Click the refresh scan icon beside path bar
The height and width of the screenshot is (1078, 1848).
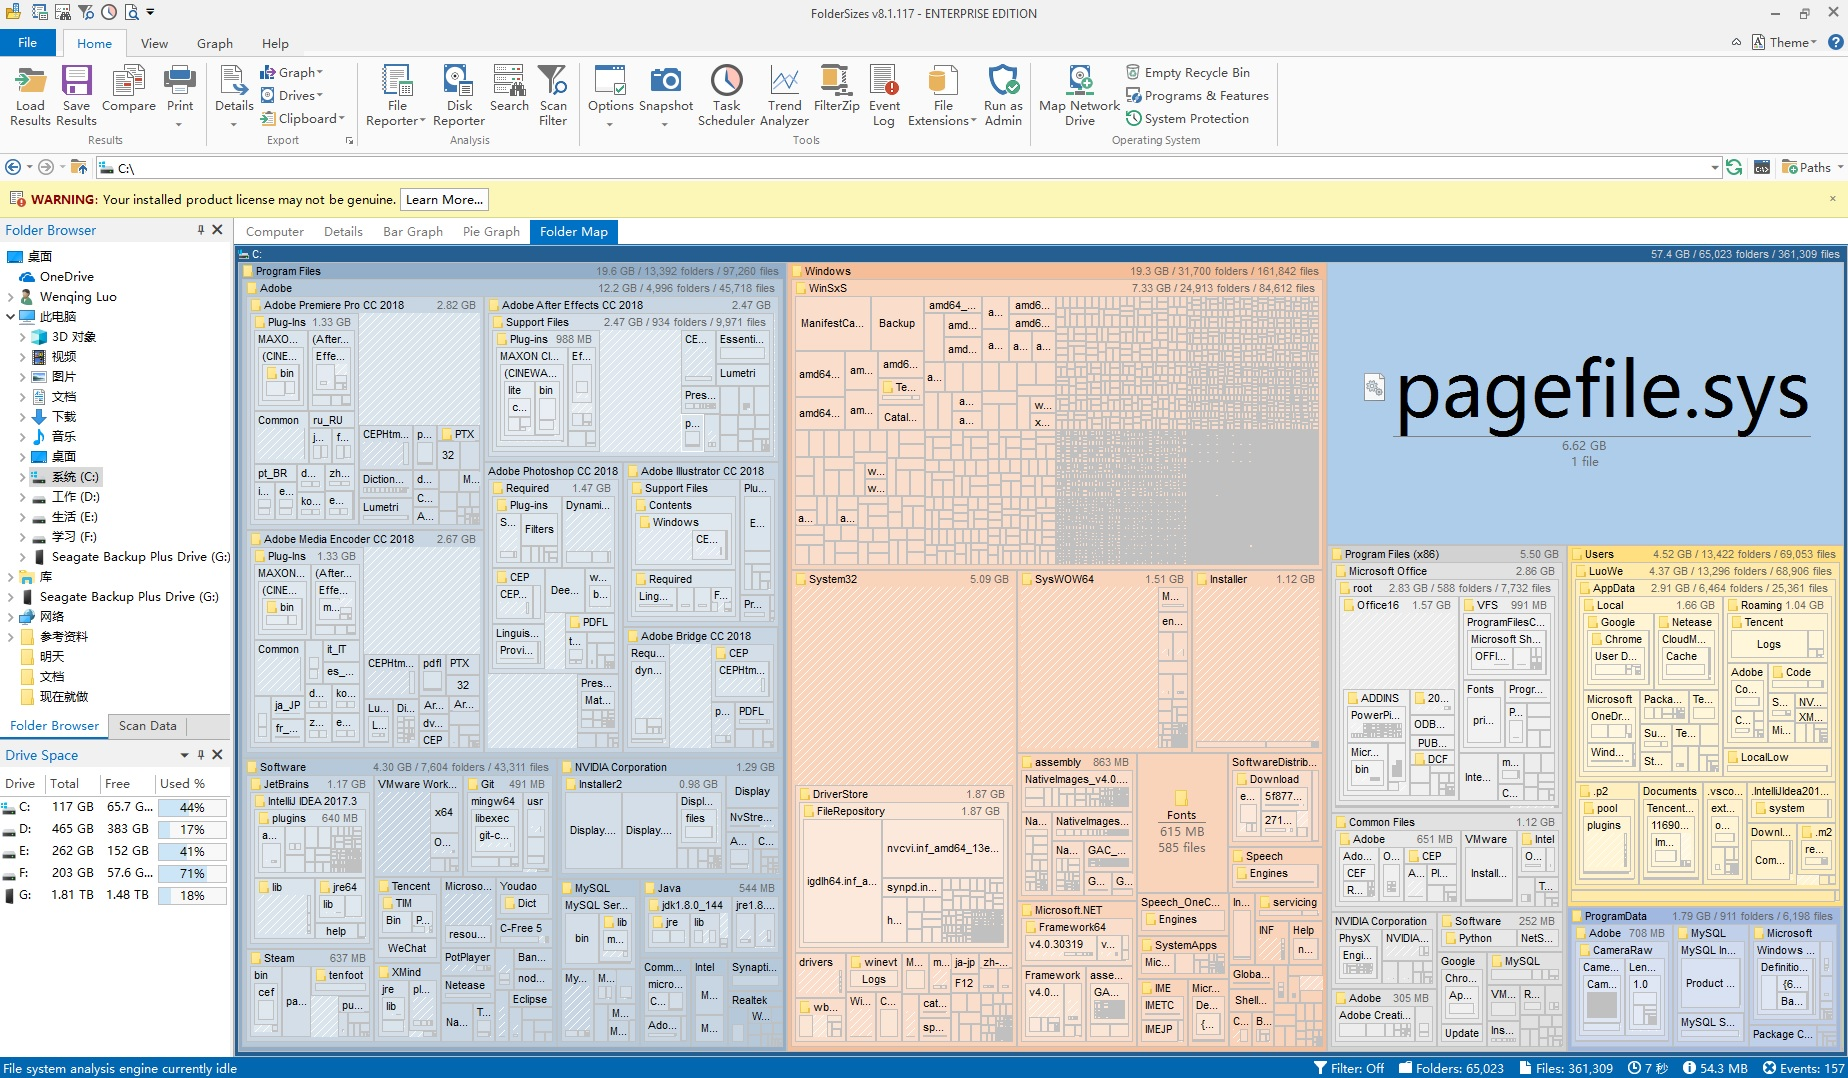pyautogui.click(x=1734, y=167)
